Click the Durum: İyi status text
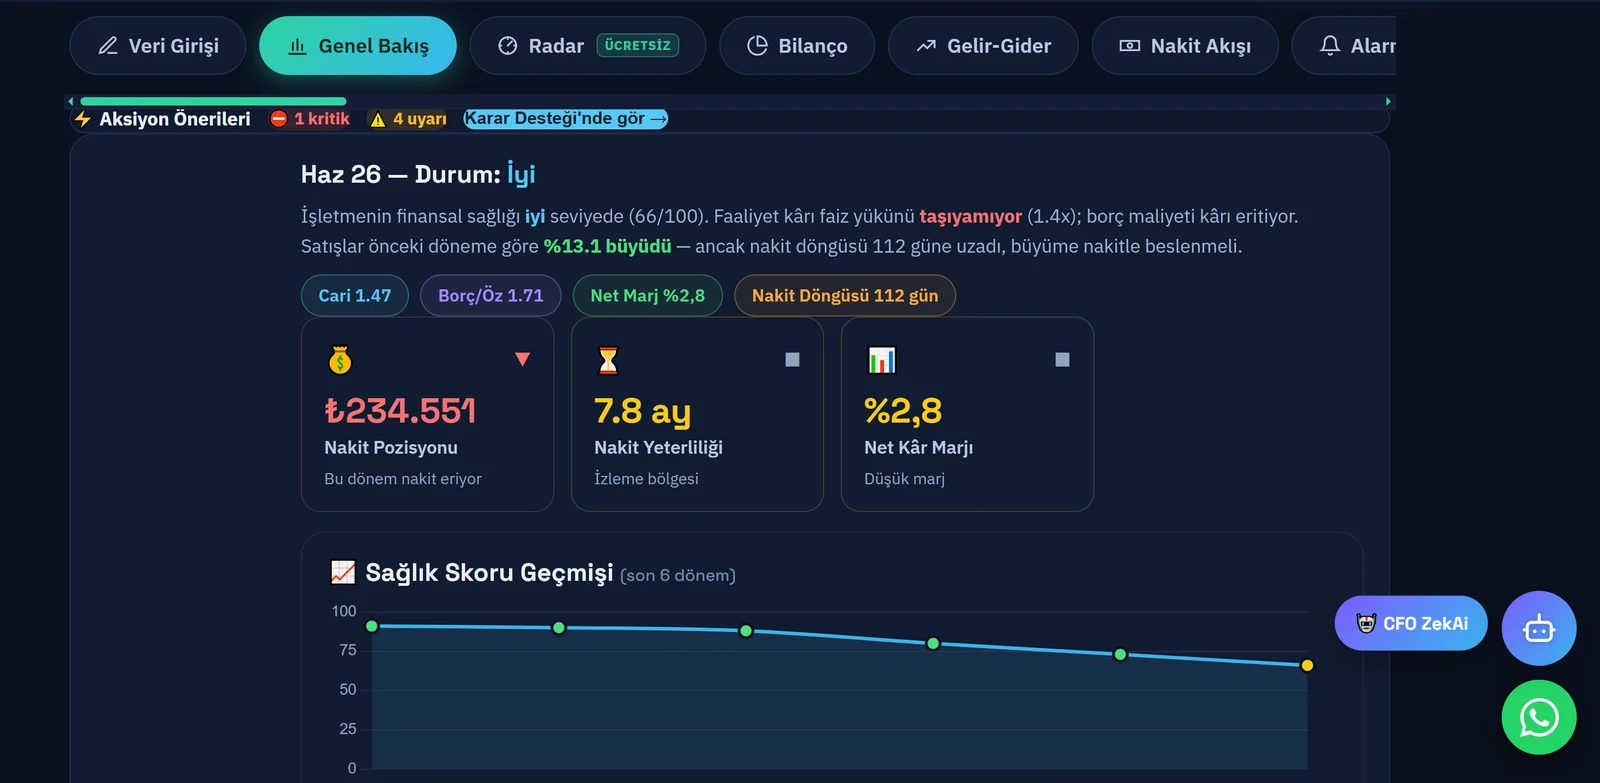The width and height of the screenshot is (1600, 783). tap(475, 174)
